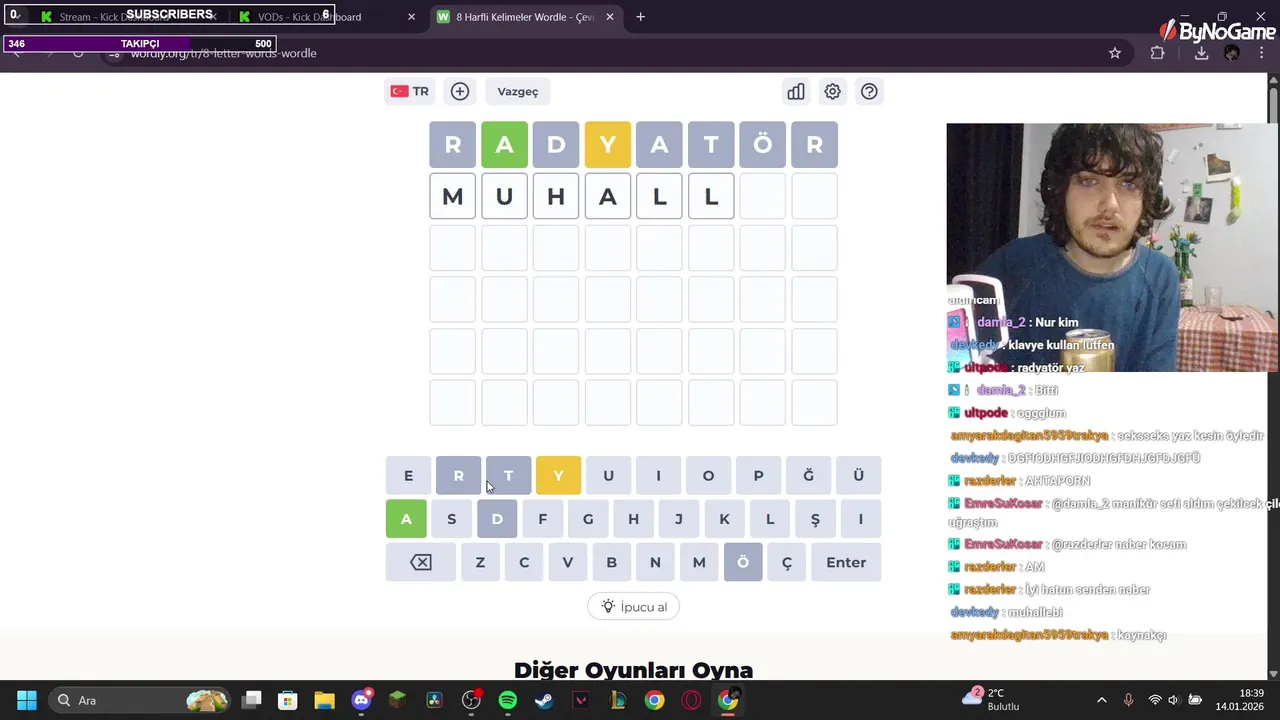Close the 8 Harfli Kelimeler Wordle tab
Viewport: 1280px width, 720px height.
610,17
